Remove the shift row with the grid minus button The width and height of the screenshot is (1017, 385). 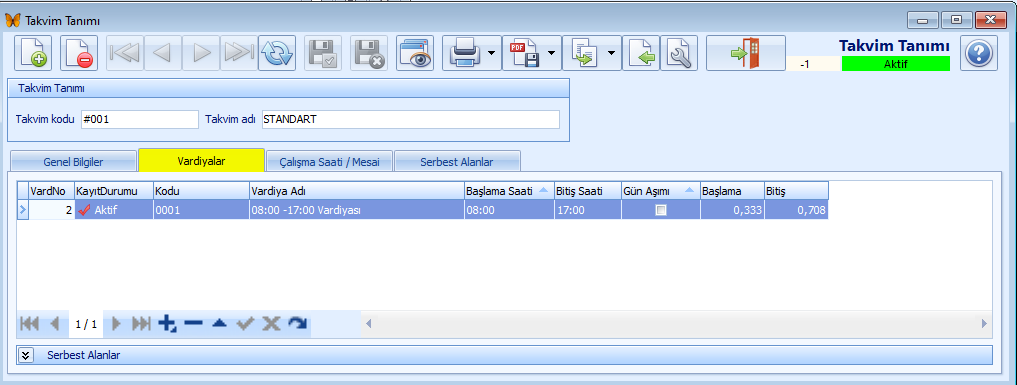point(193,323)
